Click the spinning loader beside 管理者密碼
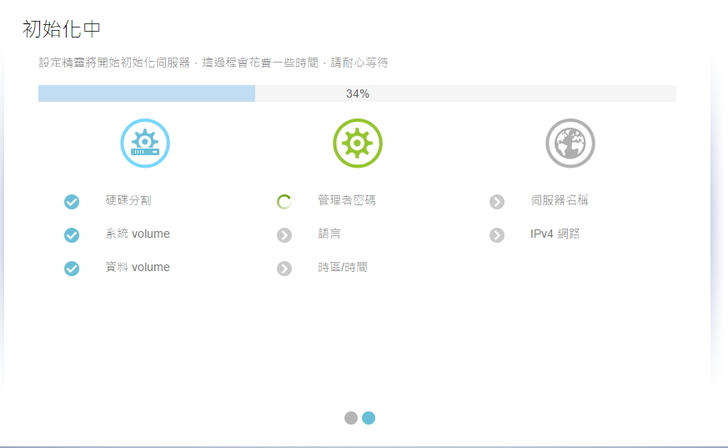 [x=284, y=202]
